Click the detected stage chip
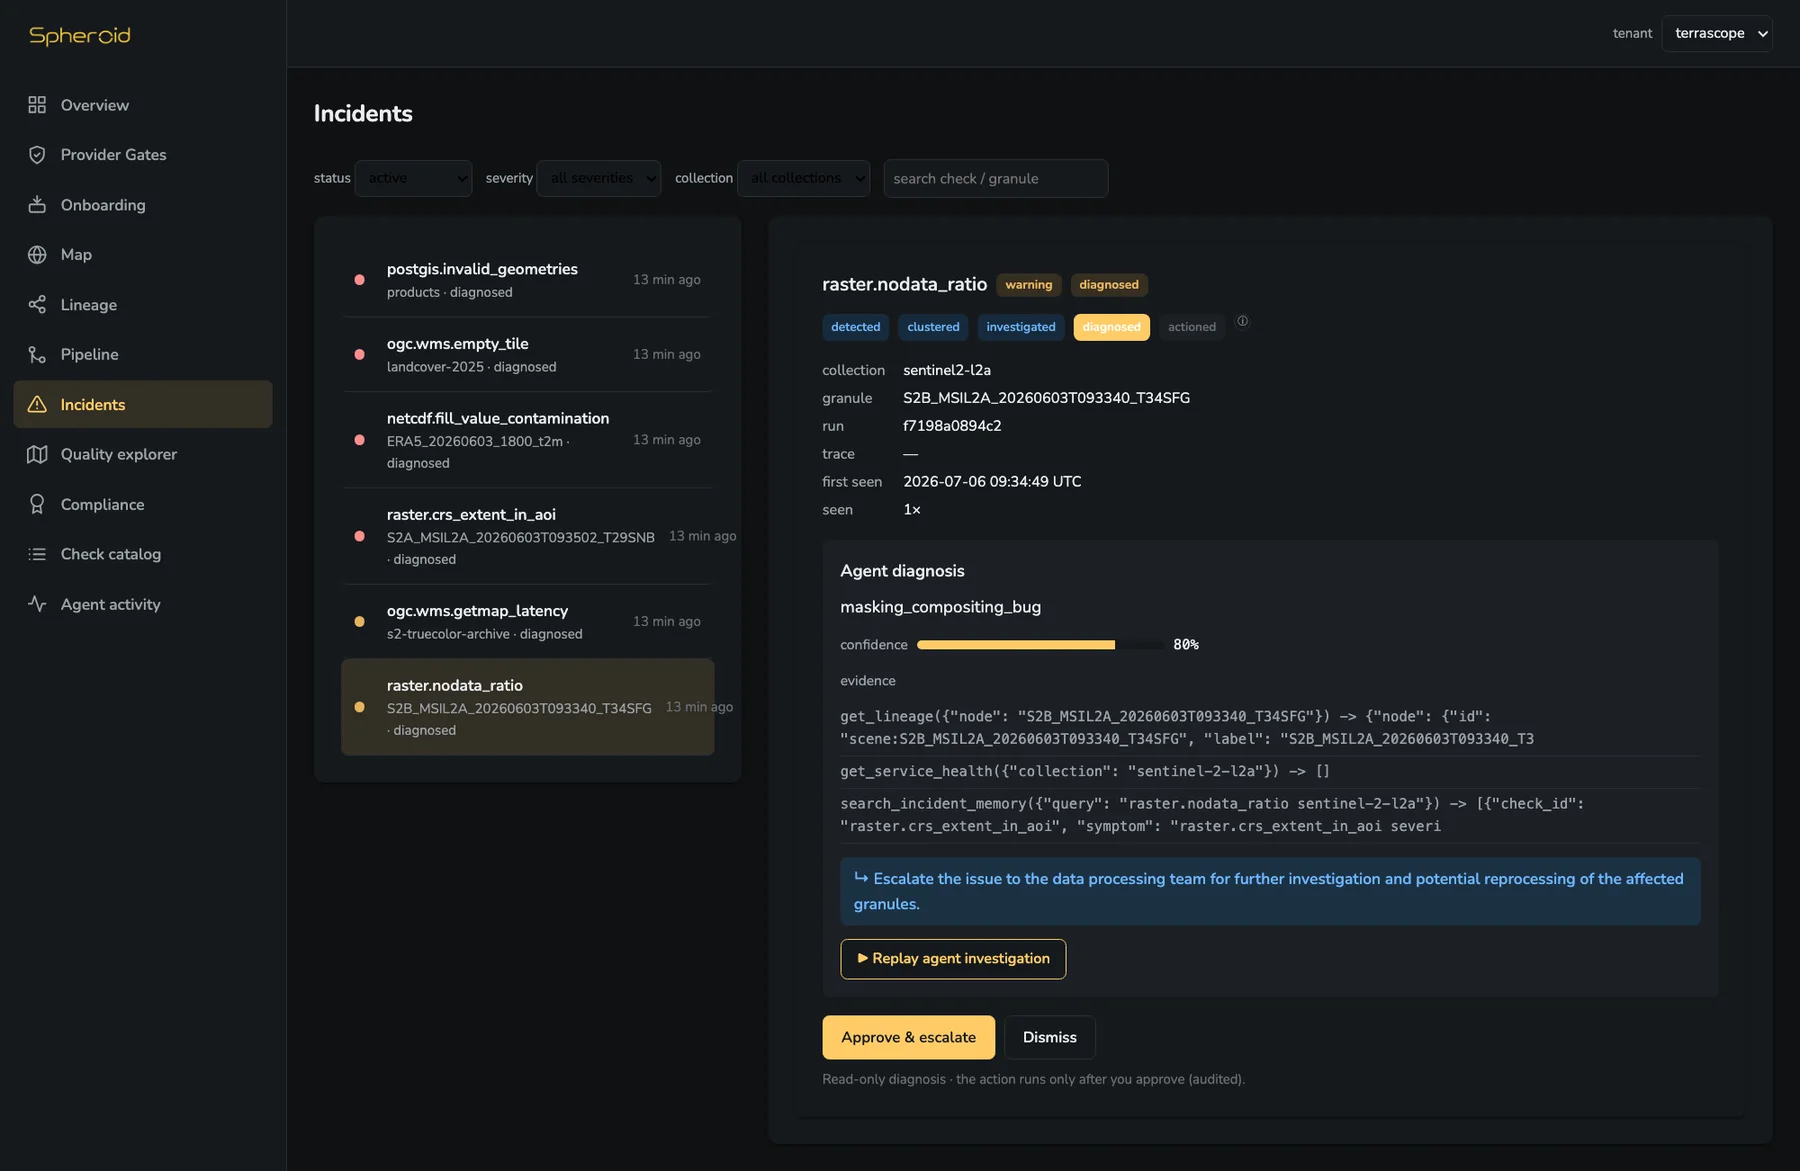Screen dimensions: 1800x1171 click(856, 327)
